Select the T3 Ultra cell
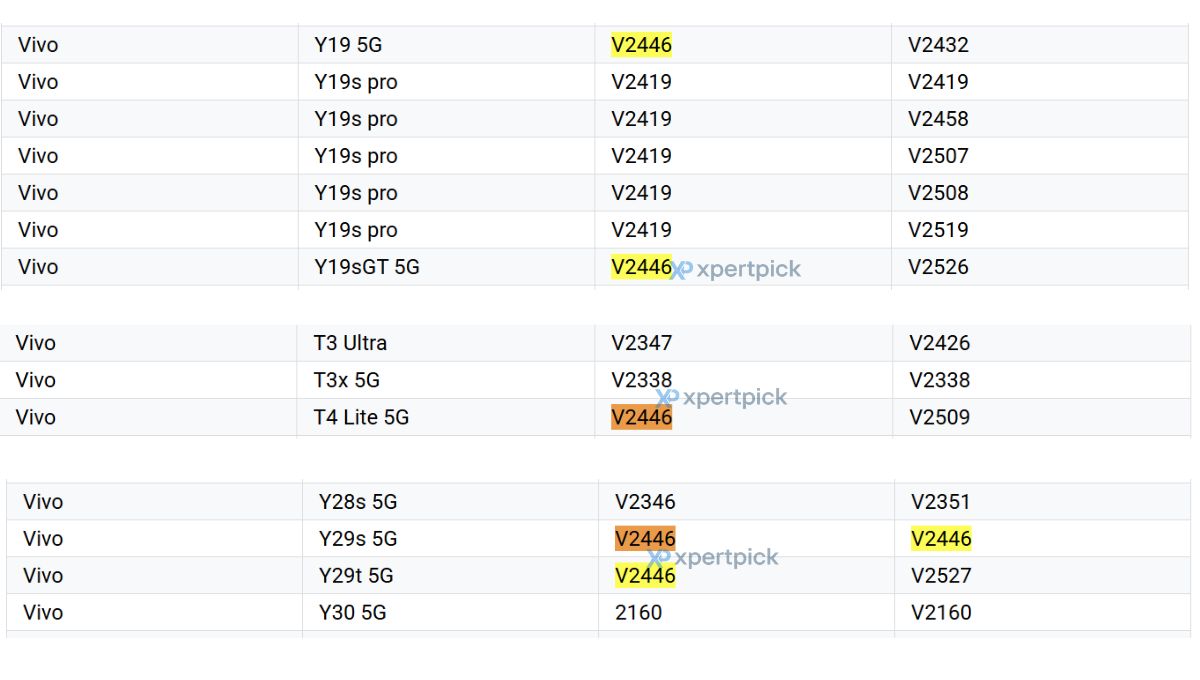 pyautogui.click(x=350, y=343)
